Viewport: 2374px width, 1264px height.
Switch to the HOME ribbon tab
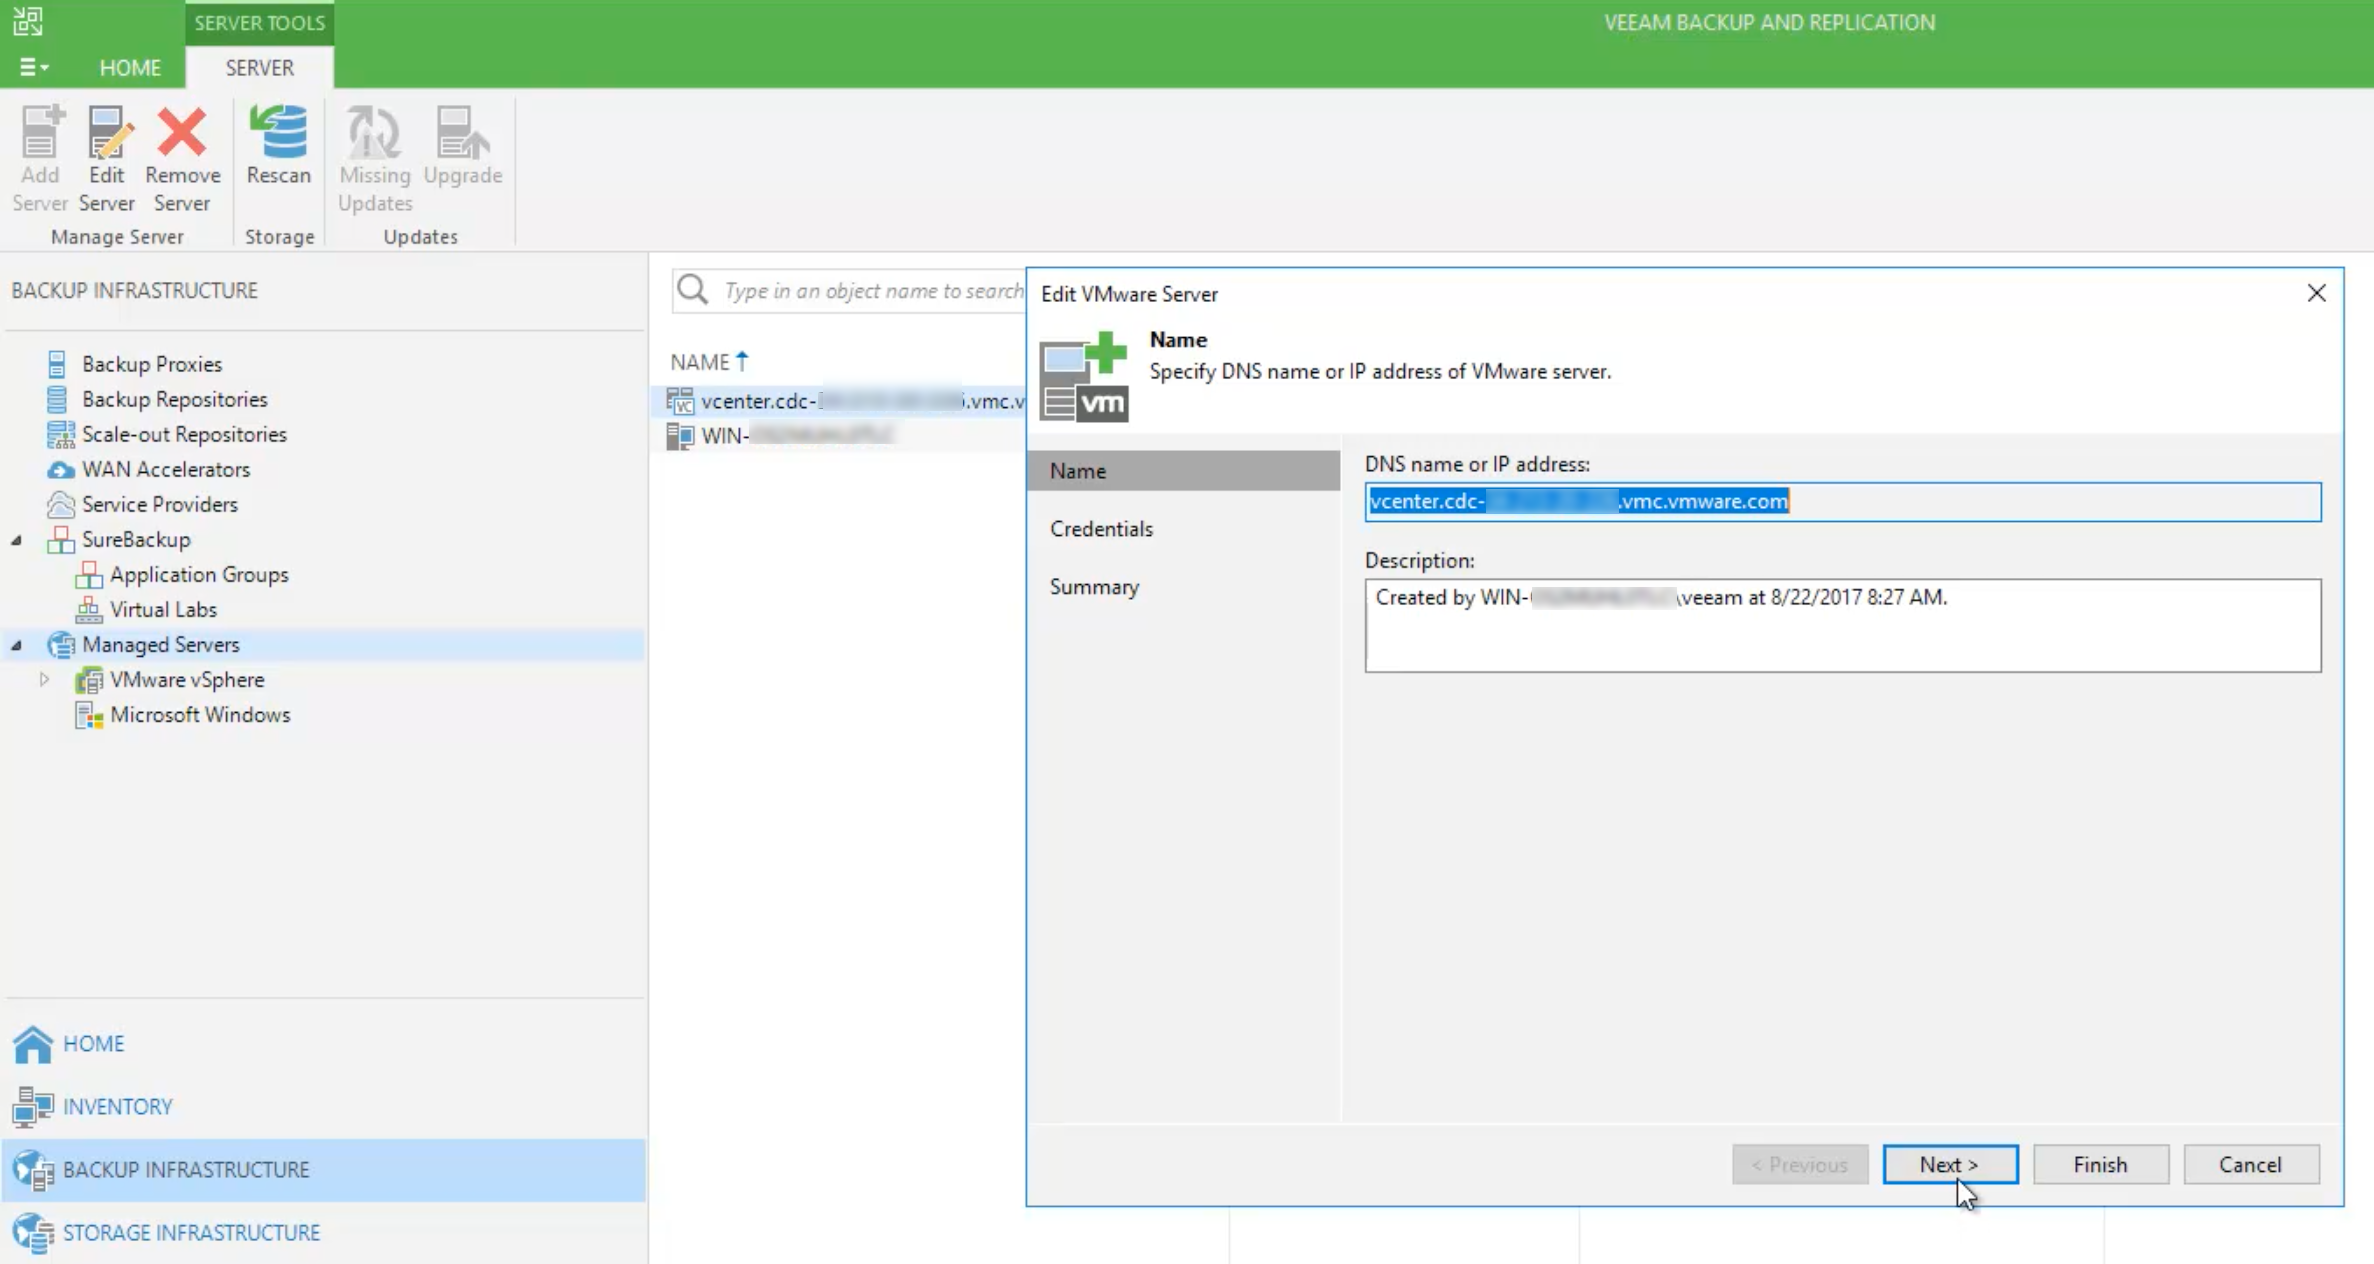tap(130, 67)
